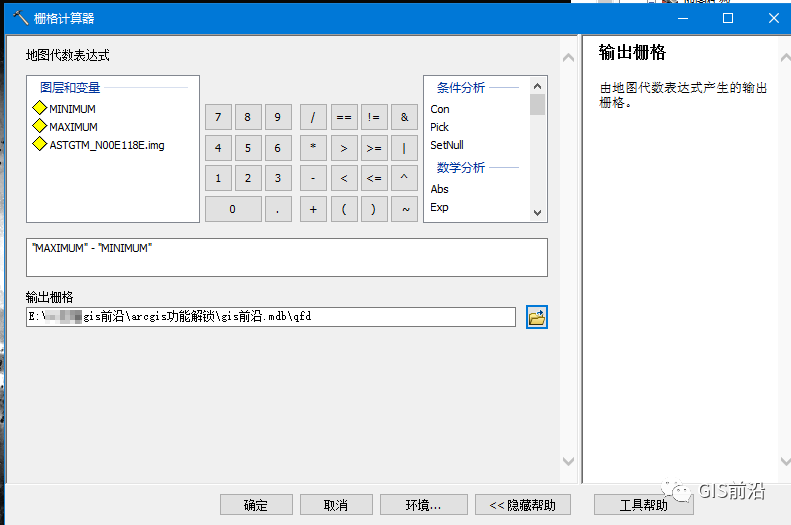791x525 pixels.
Task: Click the <= operator button
Action: point(374,178)
